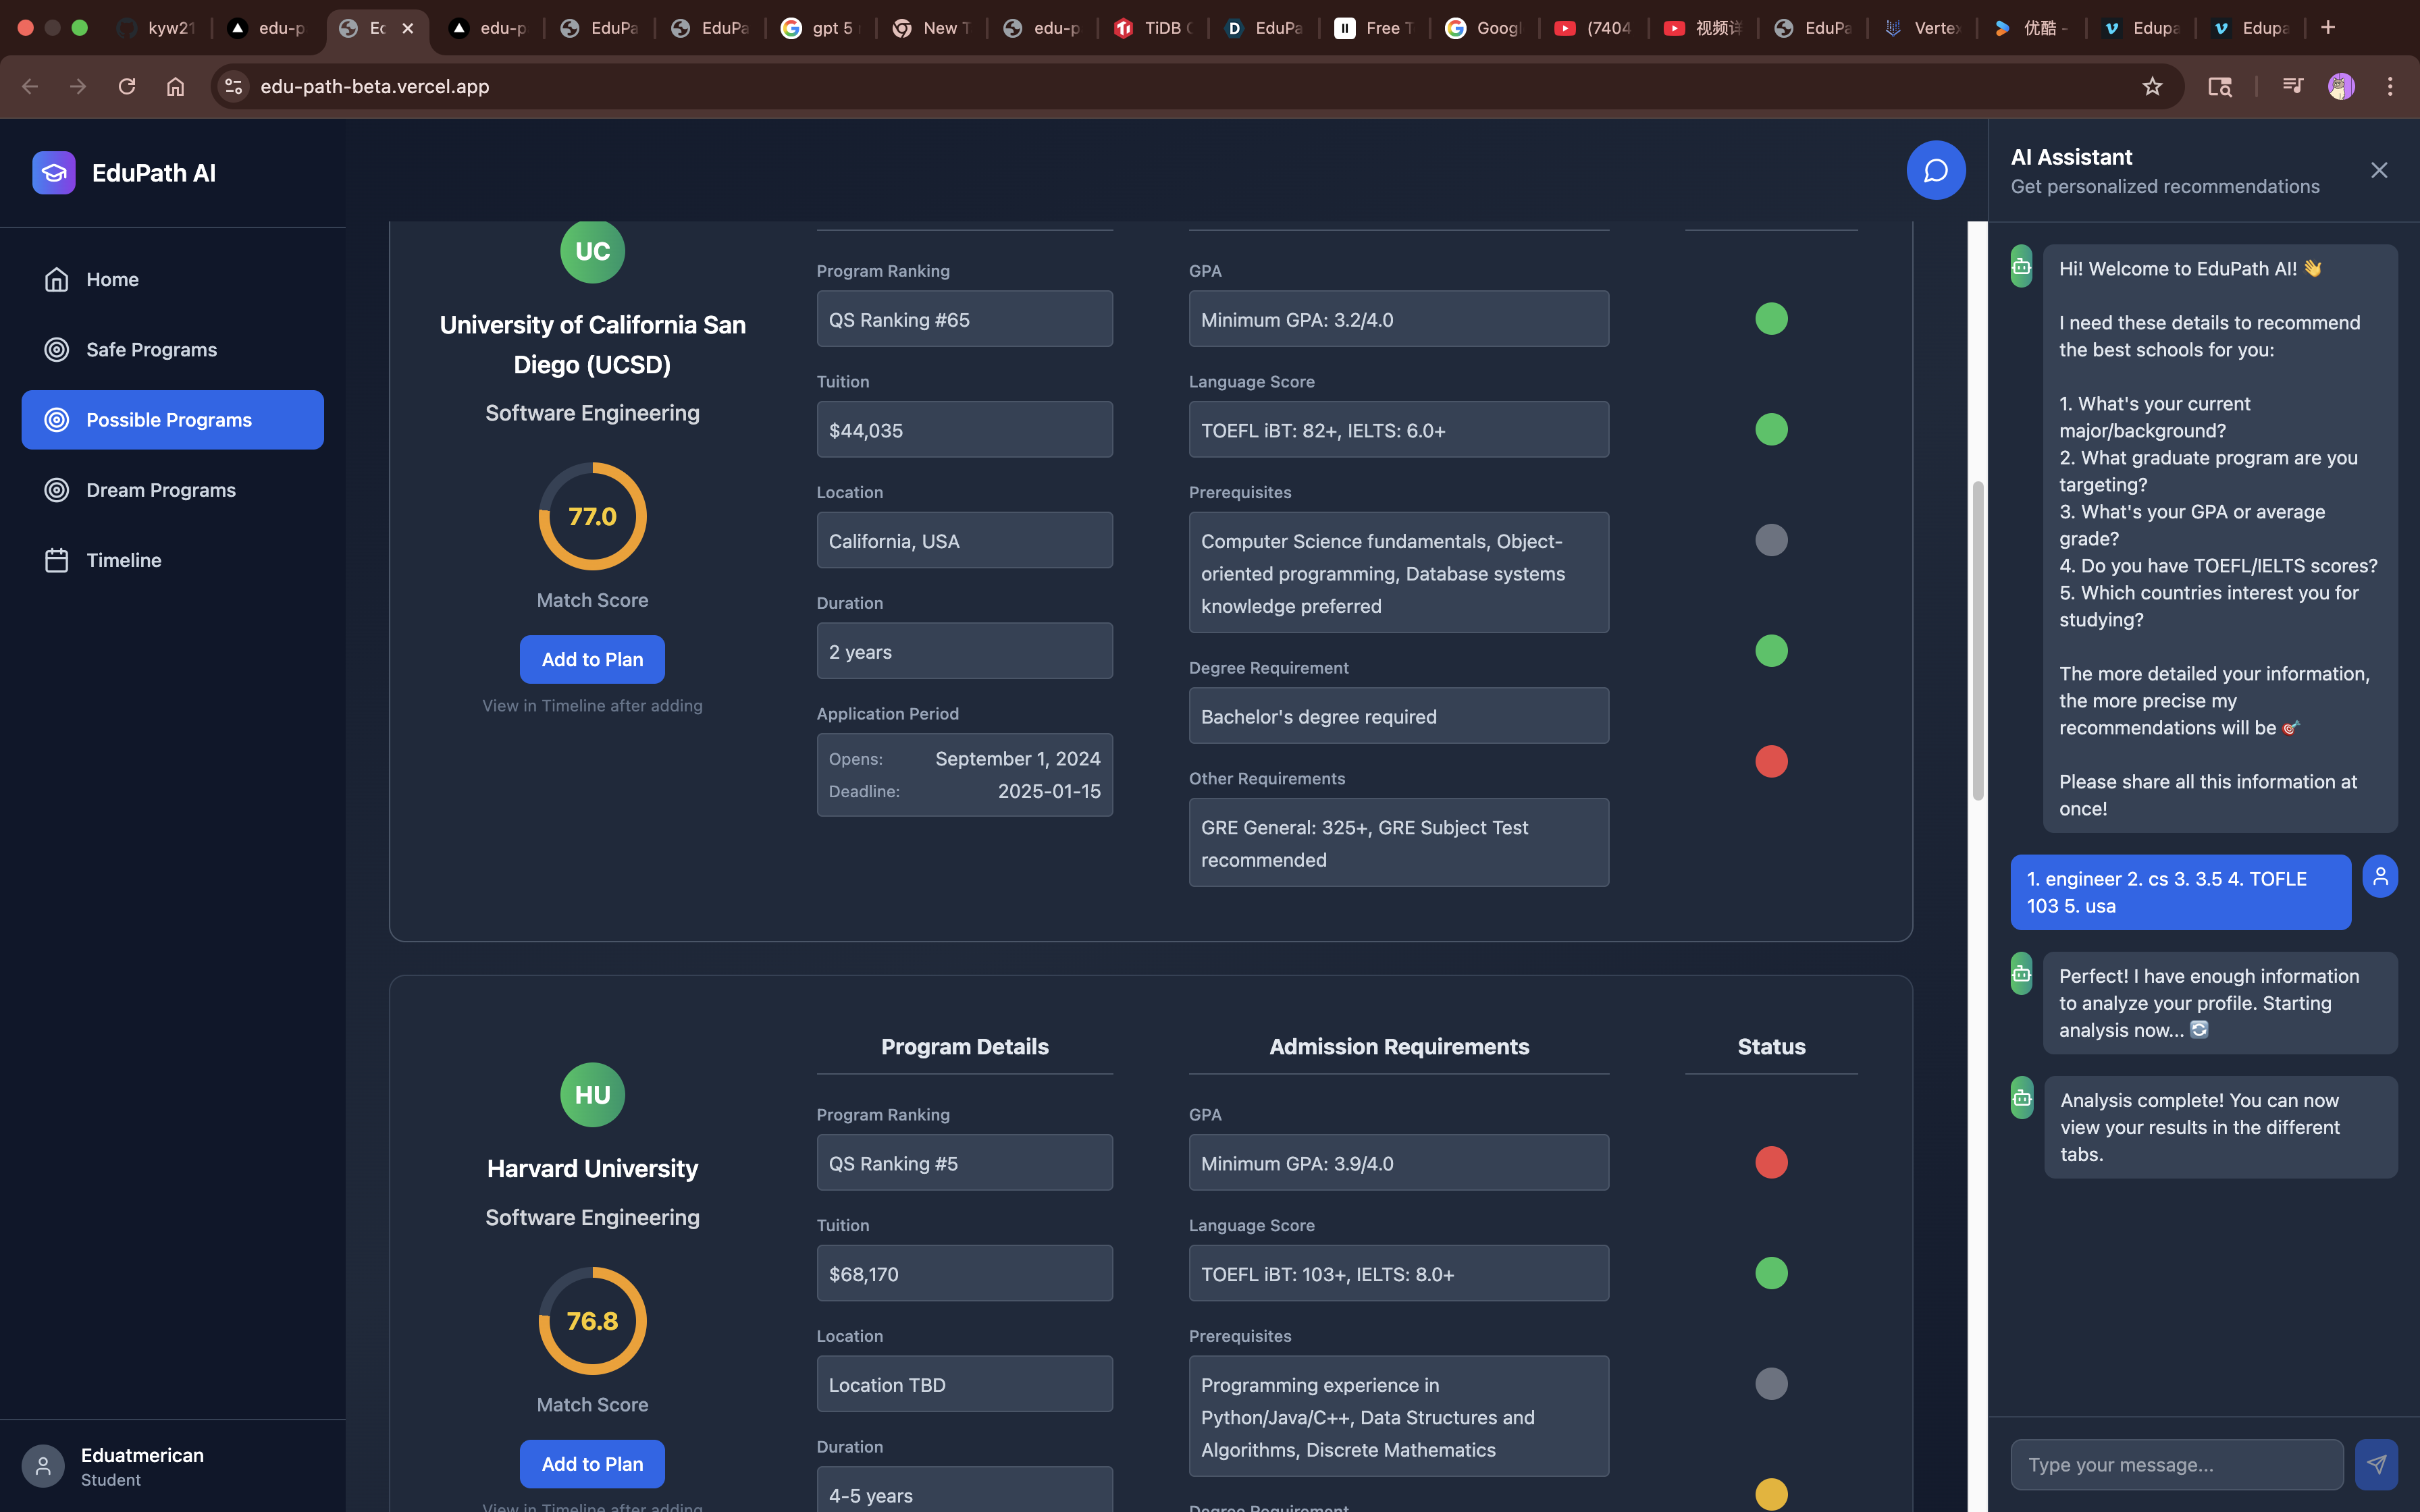The image size is (2420, 1512).
Task: Send message with paper plane icon
Action: click(2376, 1464)
